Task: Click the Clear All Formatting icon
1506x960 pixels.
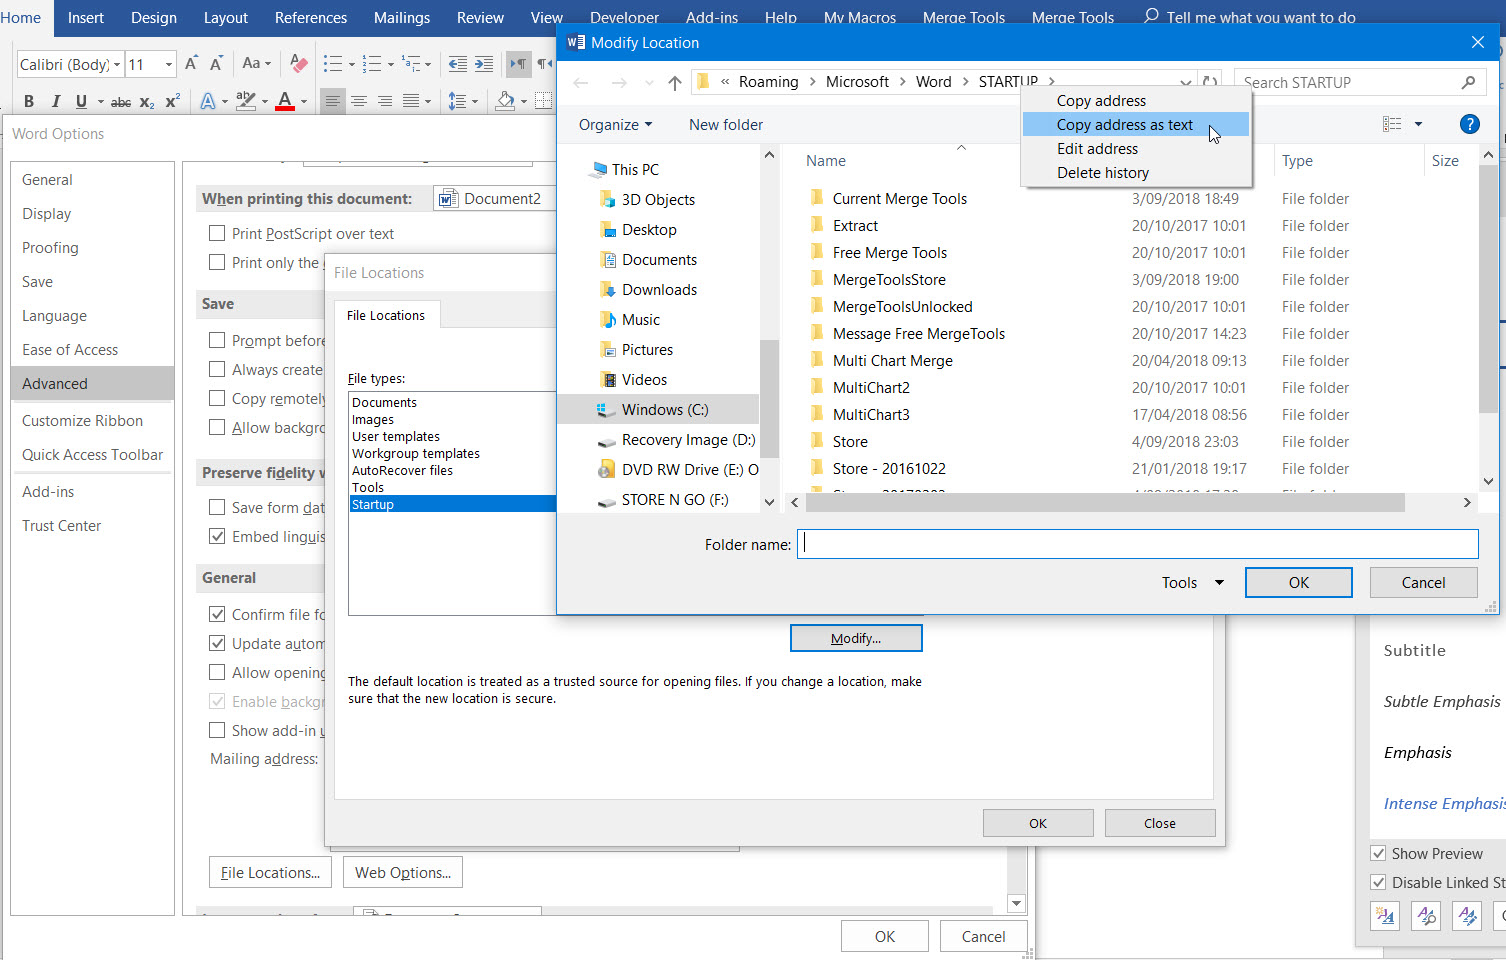Action: (298, 64)
